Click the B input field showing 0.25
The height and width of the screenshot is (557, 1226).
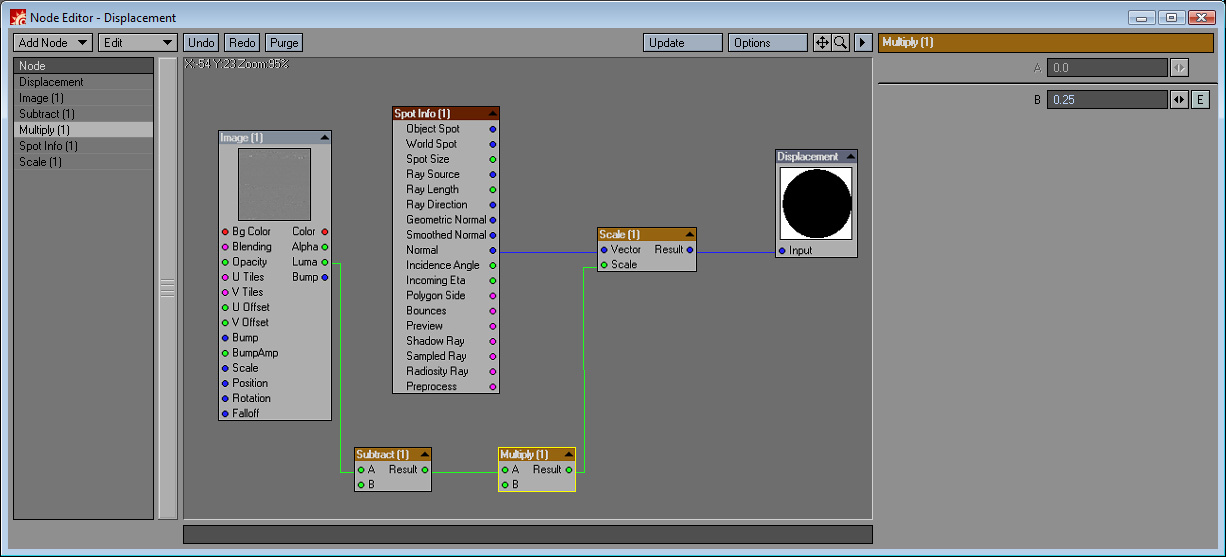tap(1107, 100)
